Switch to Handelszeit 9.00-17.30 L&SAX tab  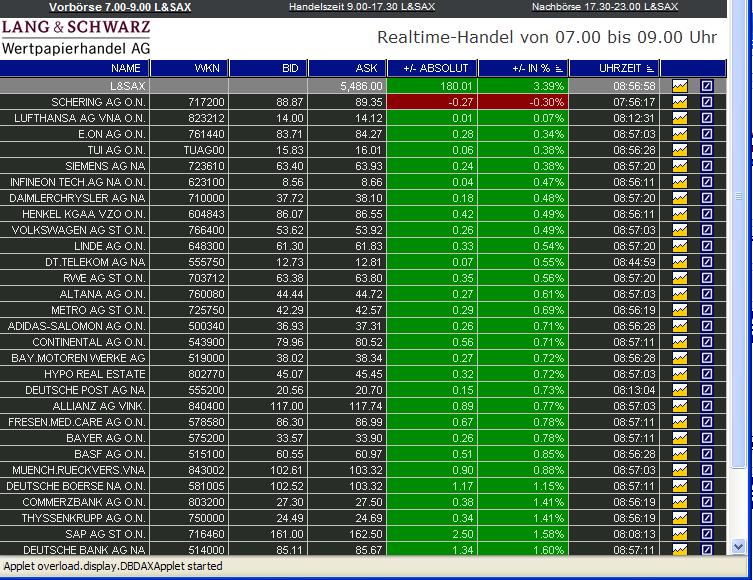[362, 7]
